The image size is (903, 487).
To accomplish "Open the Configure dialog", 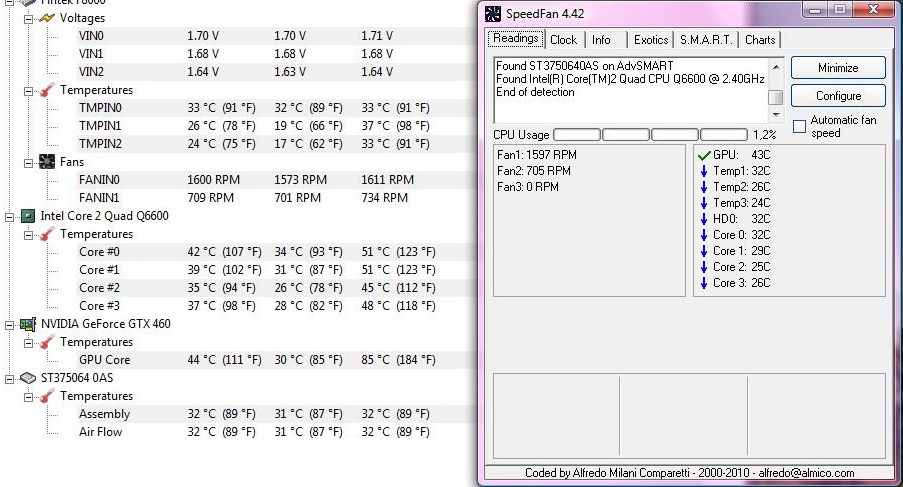I will pos(838,96).
